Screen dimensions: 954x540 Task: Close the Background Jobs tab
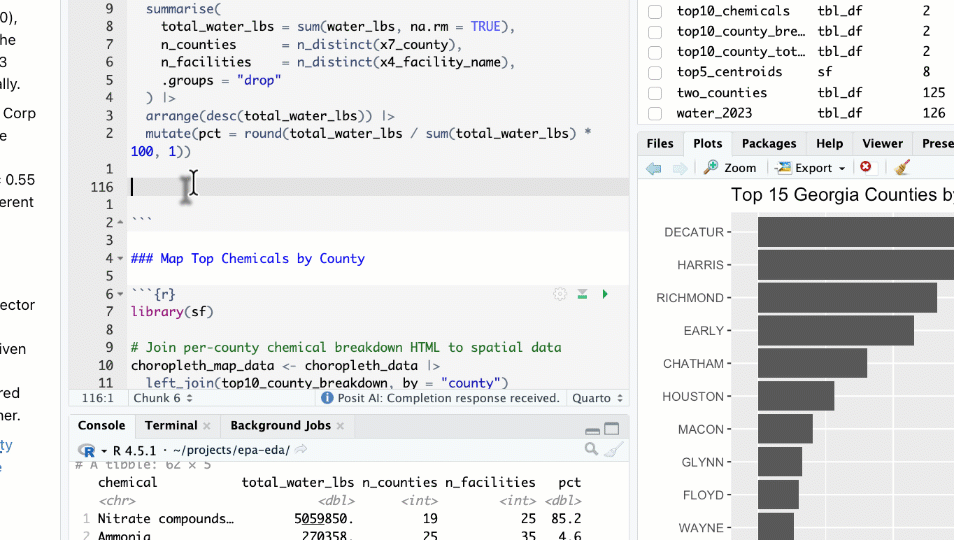point(340,426)
